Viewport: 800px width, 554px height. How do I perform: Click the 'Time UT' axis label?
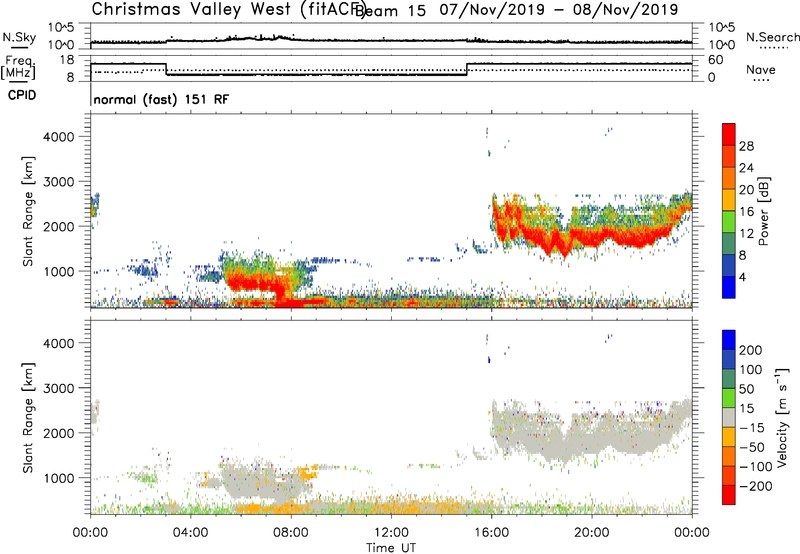click(391, 547)
